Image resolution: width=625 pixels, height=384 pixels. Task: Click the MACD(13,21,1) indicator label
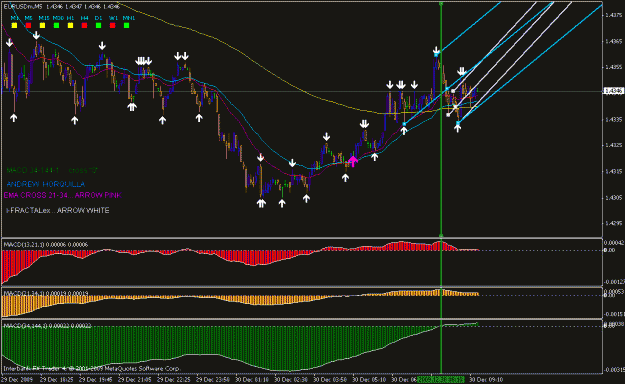pyautogui.click(x=45, y=244)
